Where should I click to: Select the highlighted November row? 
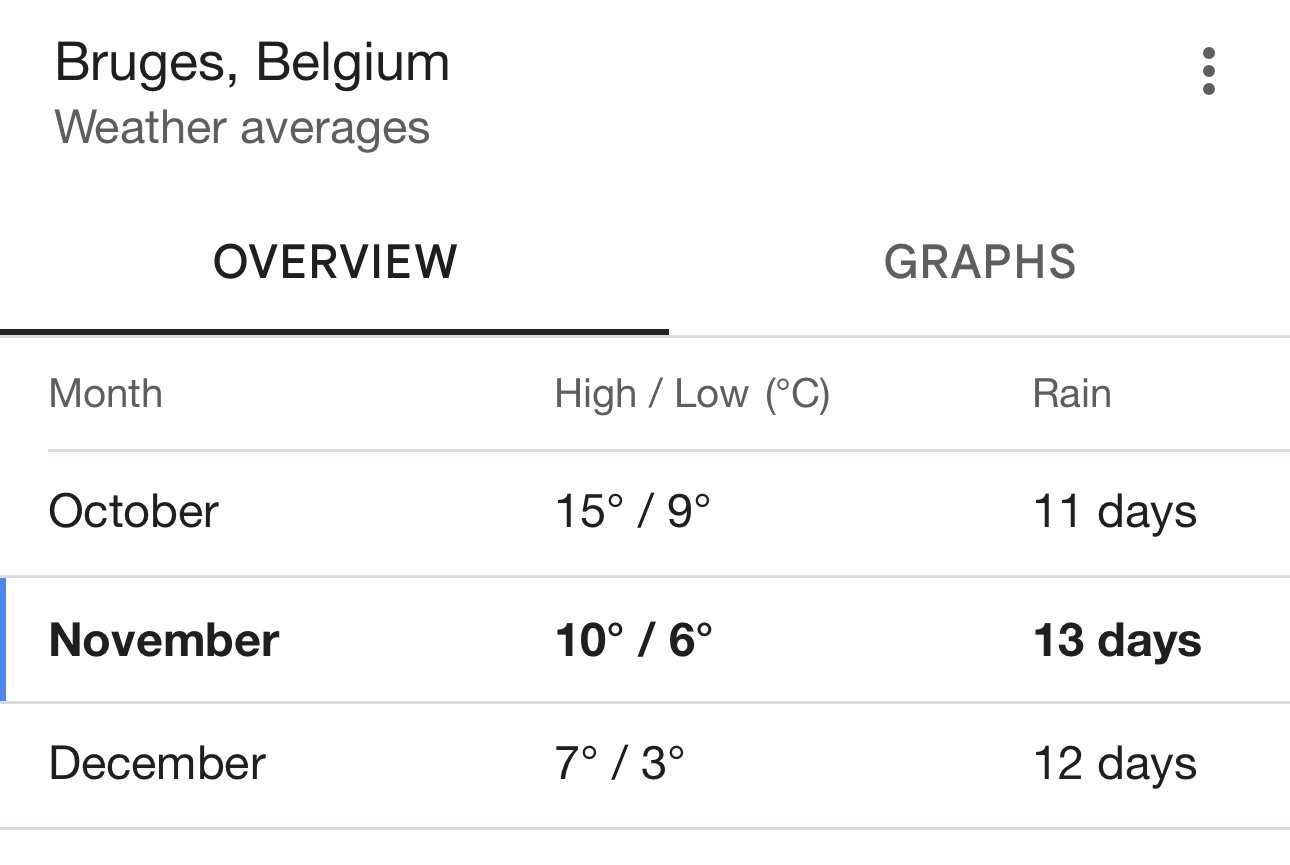coord(645,640)
